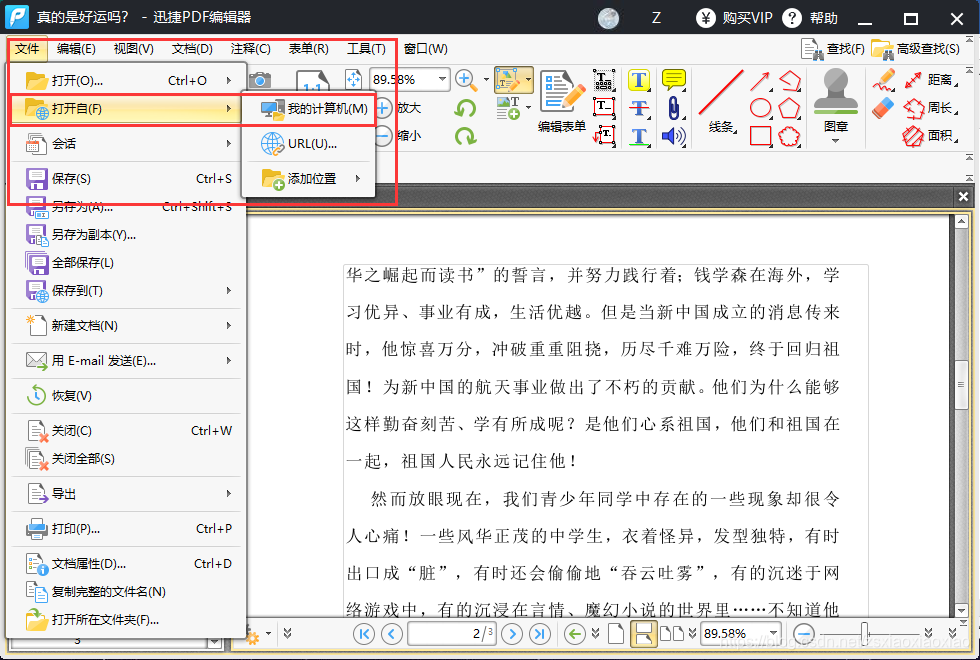Select the pentagon polygon tool
This screenshot has height=660, width=980.
point(789,108)
